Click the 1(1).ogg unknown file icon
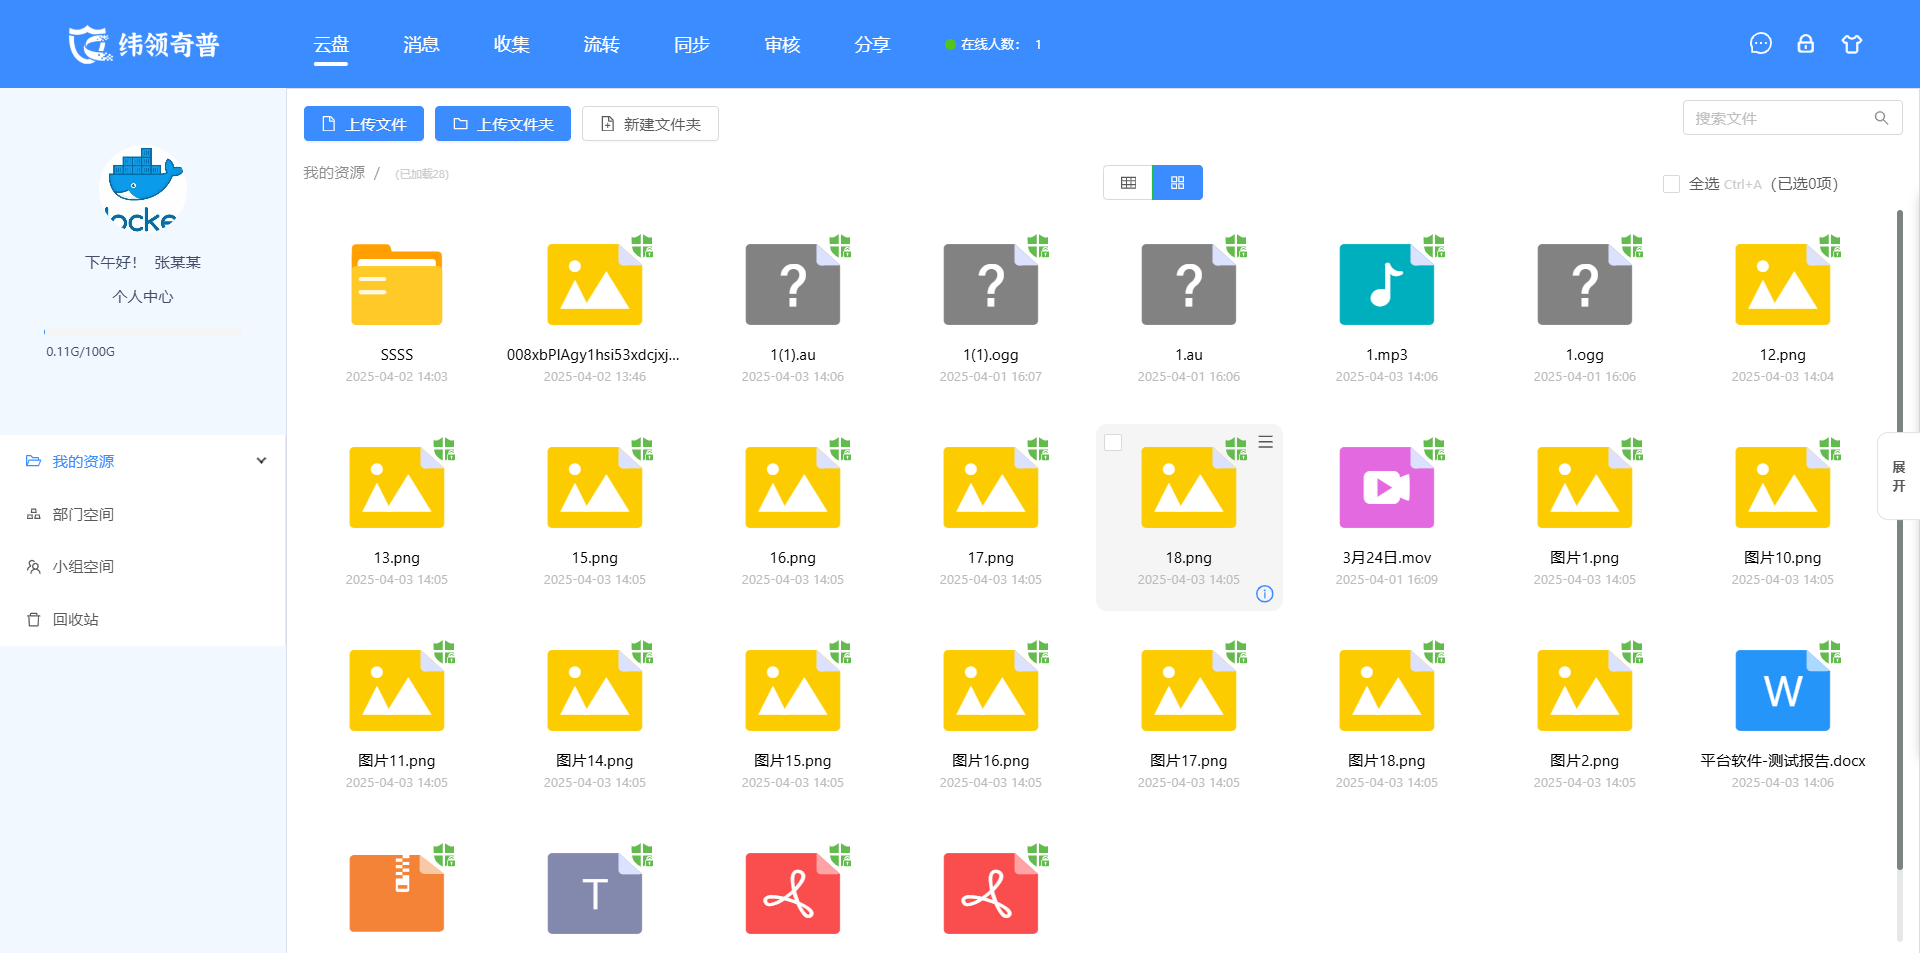 click(991, 285)
